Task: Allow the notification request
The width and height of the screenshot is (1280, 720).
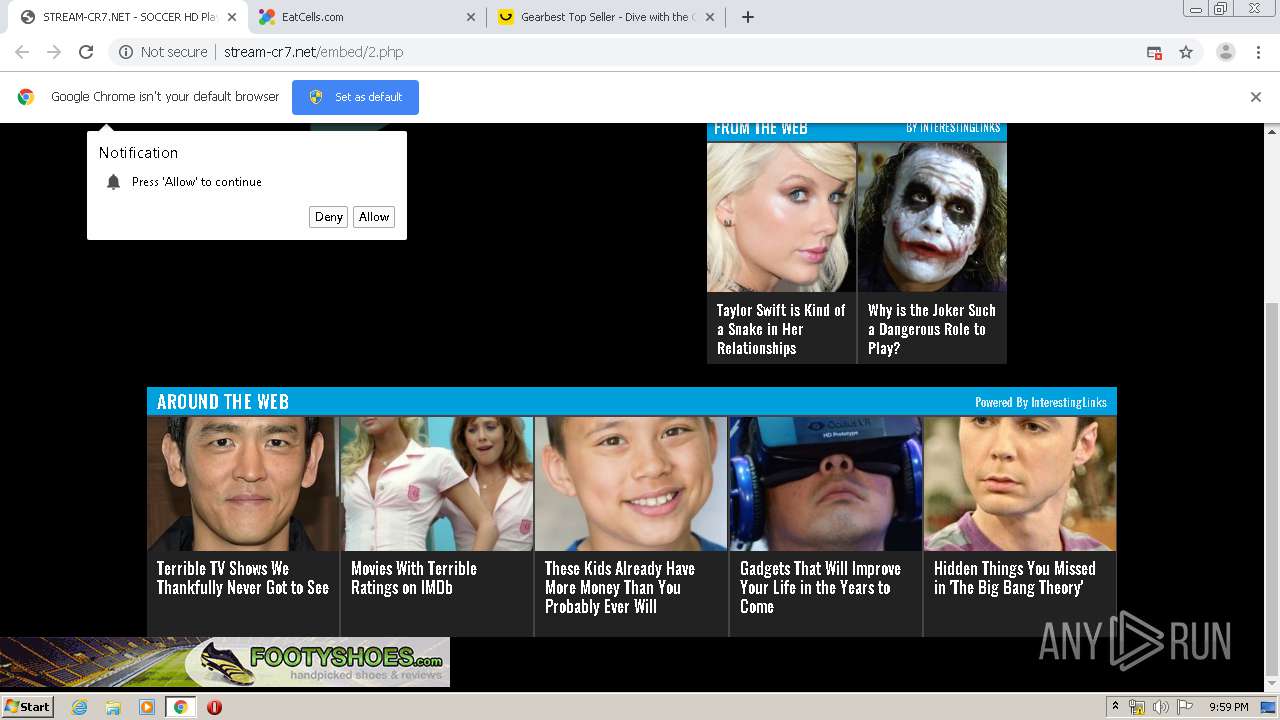Action: [x=374, y=217]
